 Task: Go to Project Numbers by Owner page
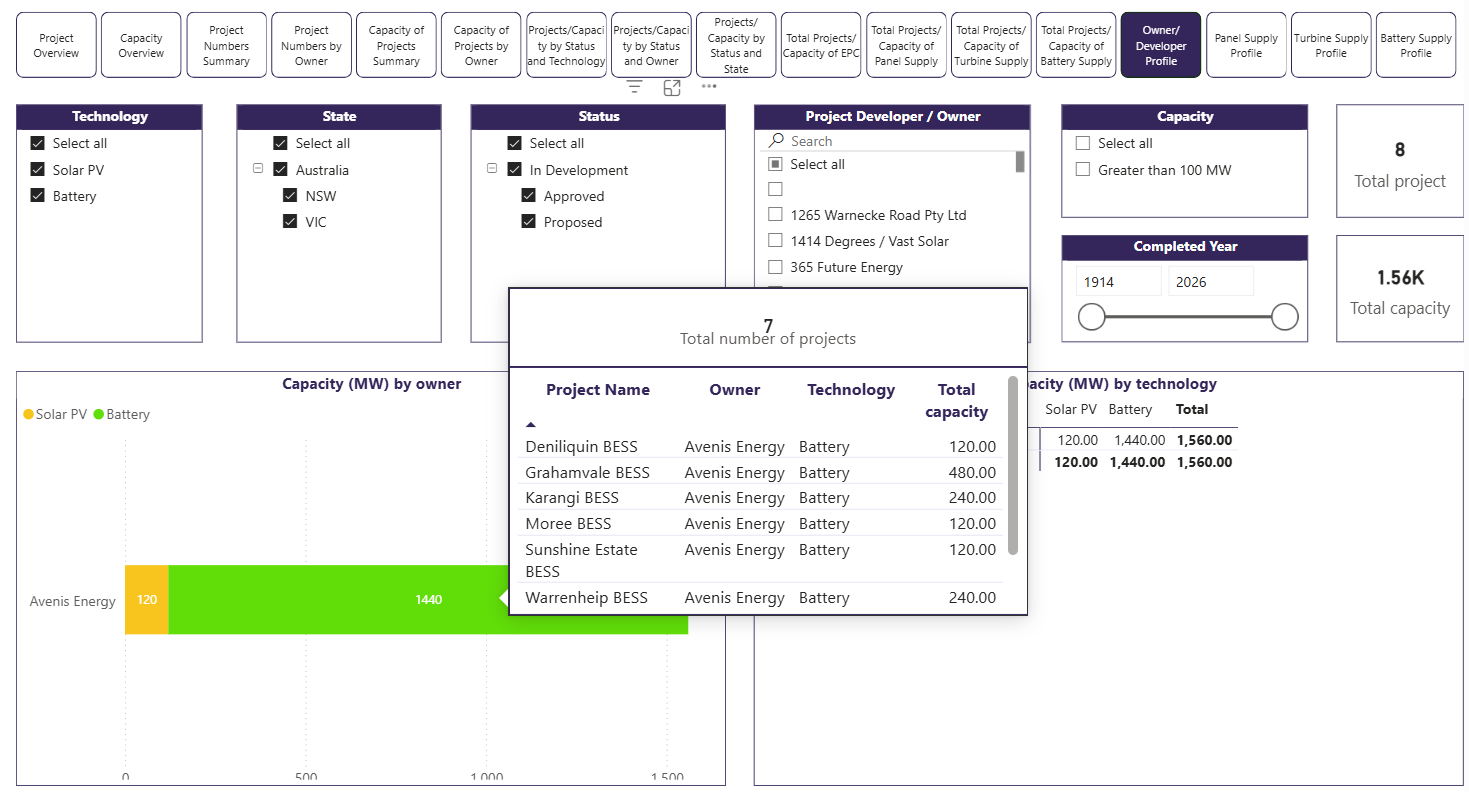tap(311, 45)
